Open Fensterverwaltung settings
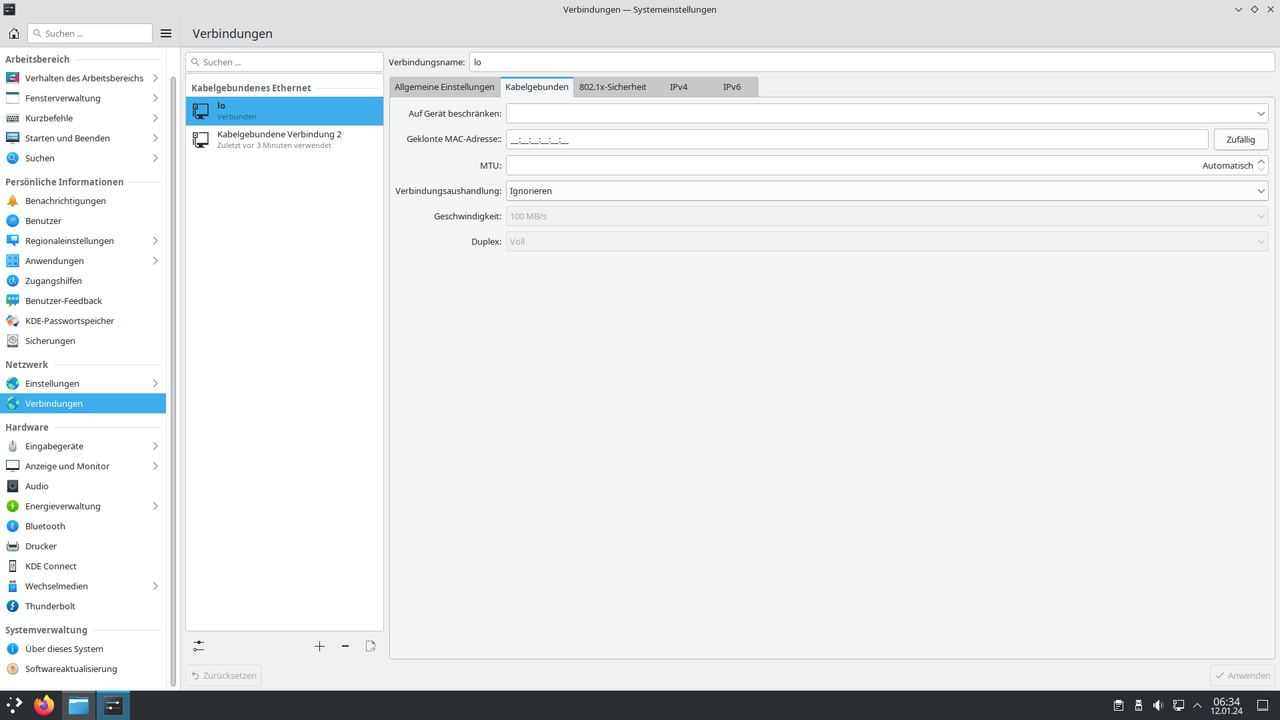The height and width of the screenshot is (720, 1280). click(x=83, y=98)
